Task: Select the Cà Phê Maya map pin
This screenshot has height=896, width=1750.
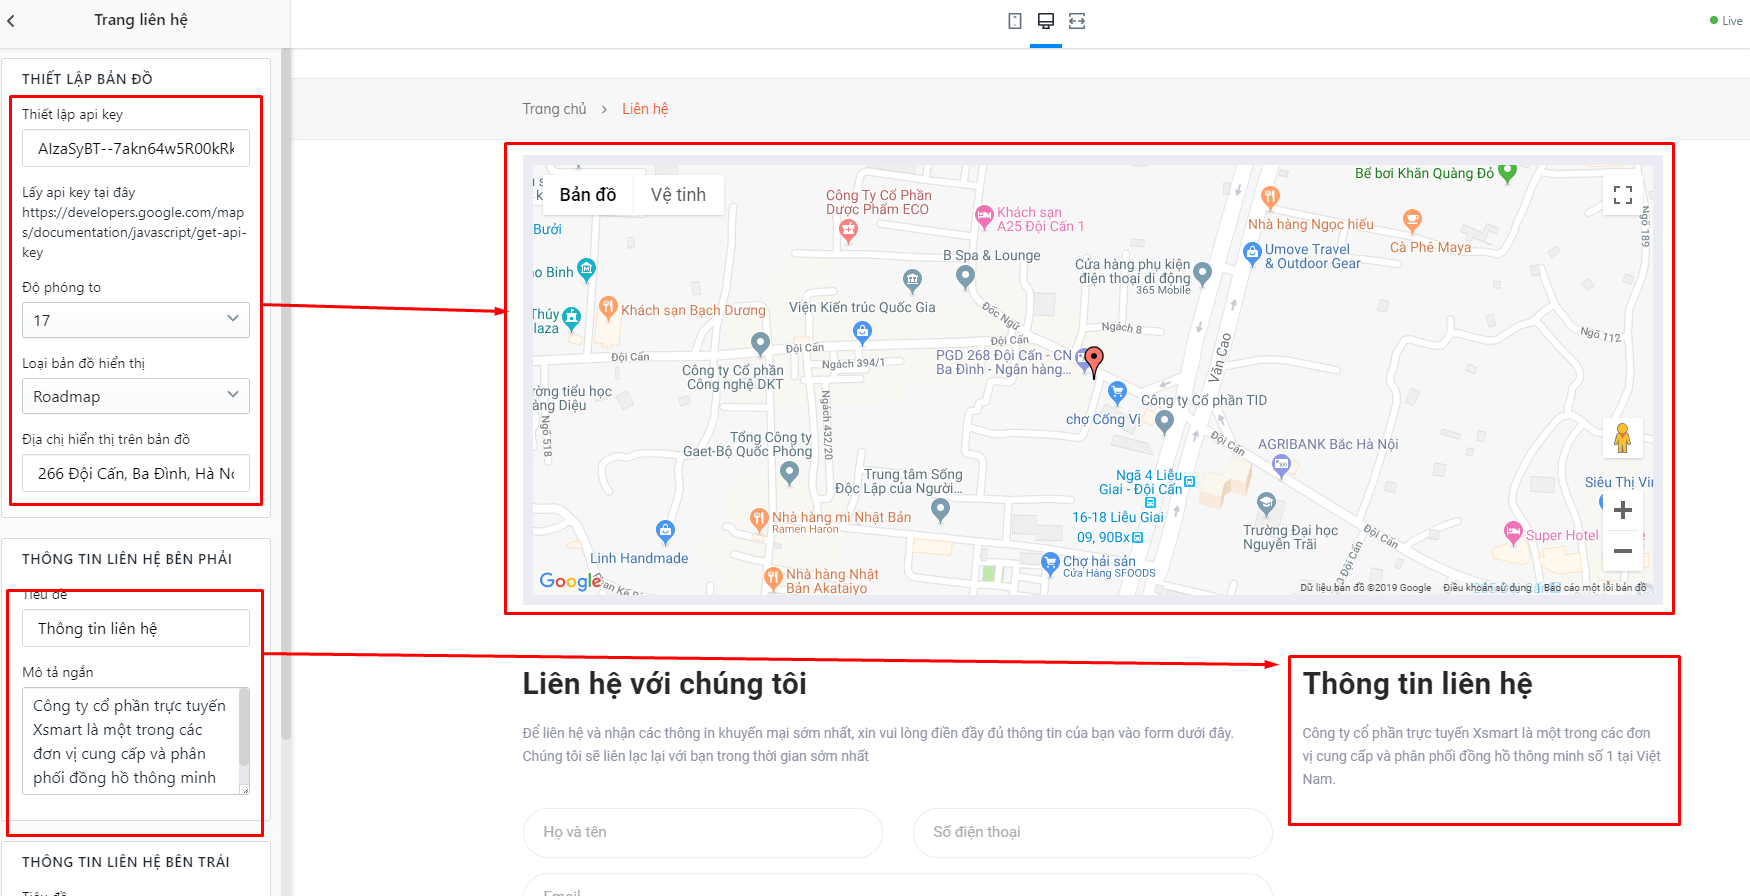Action: [1412, 221]
